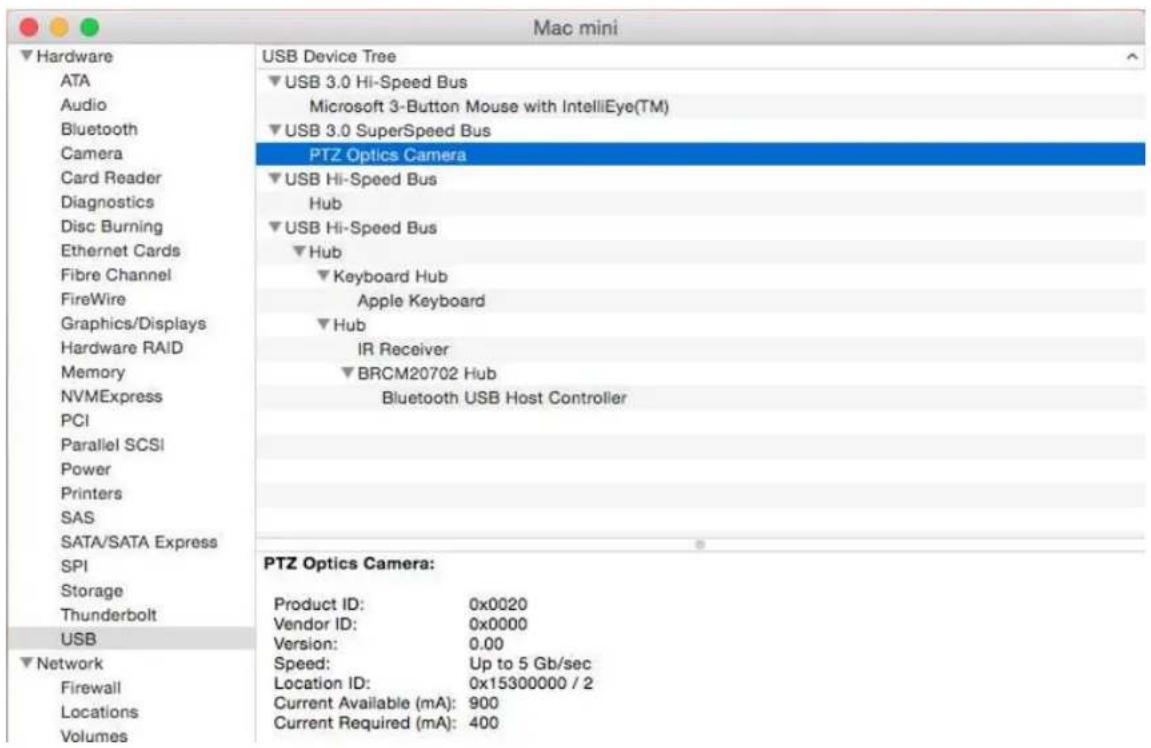Select Camera in the sidebar
1151x748 pixels.
tap(91, 153)
